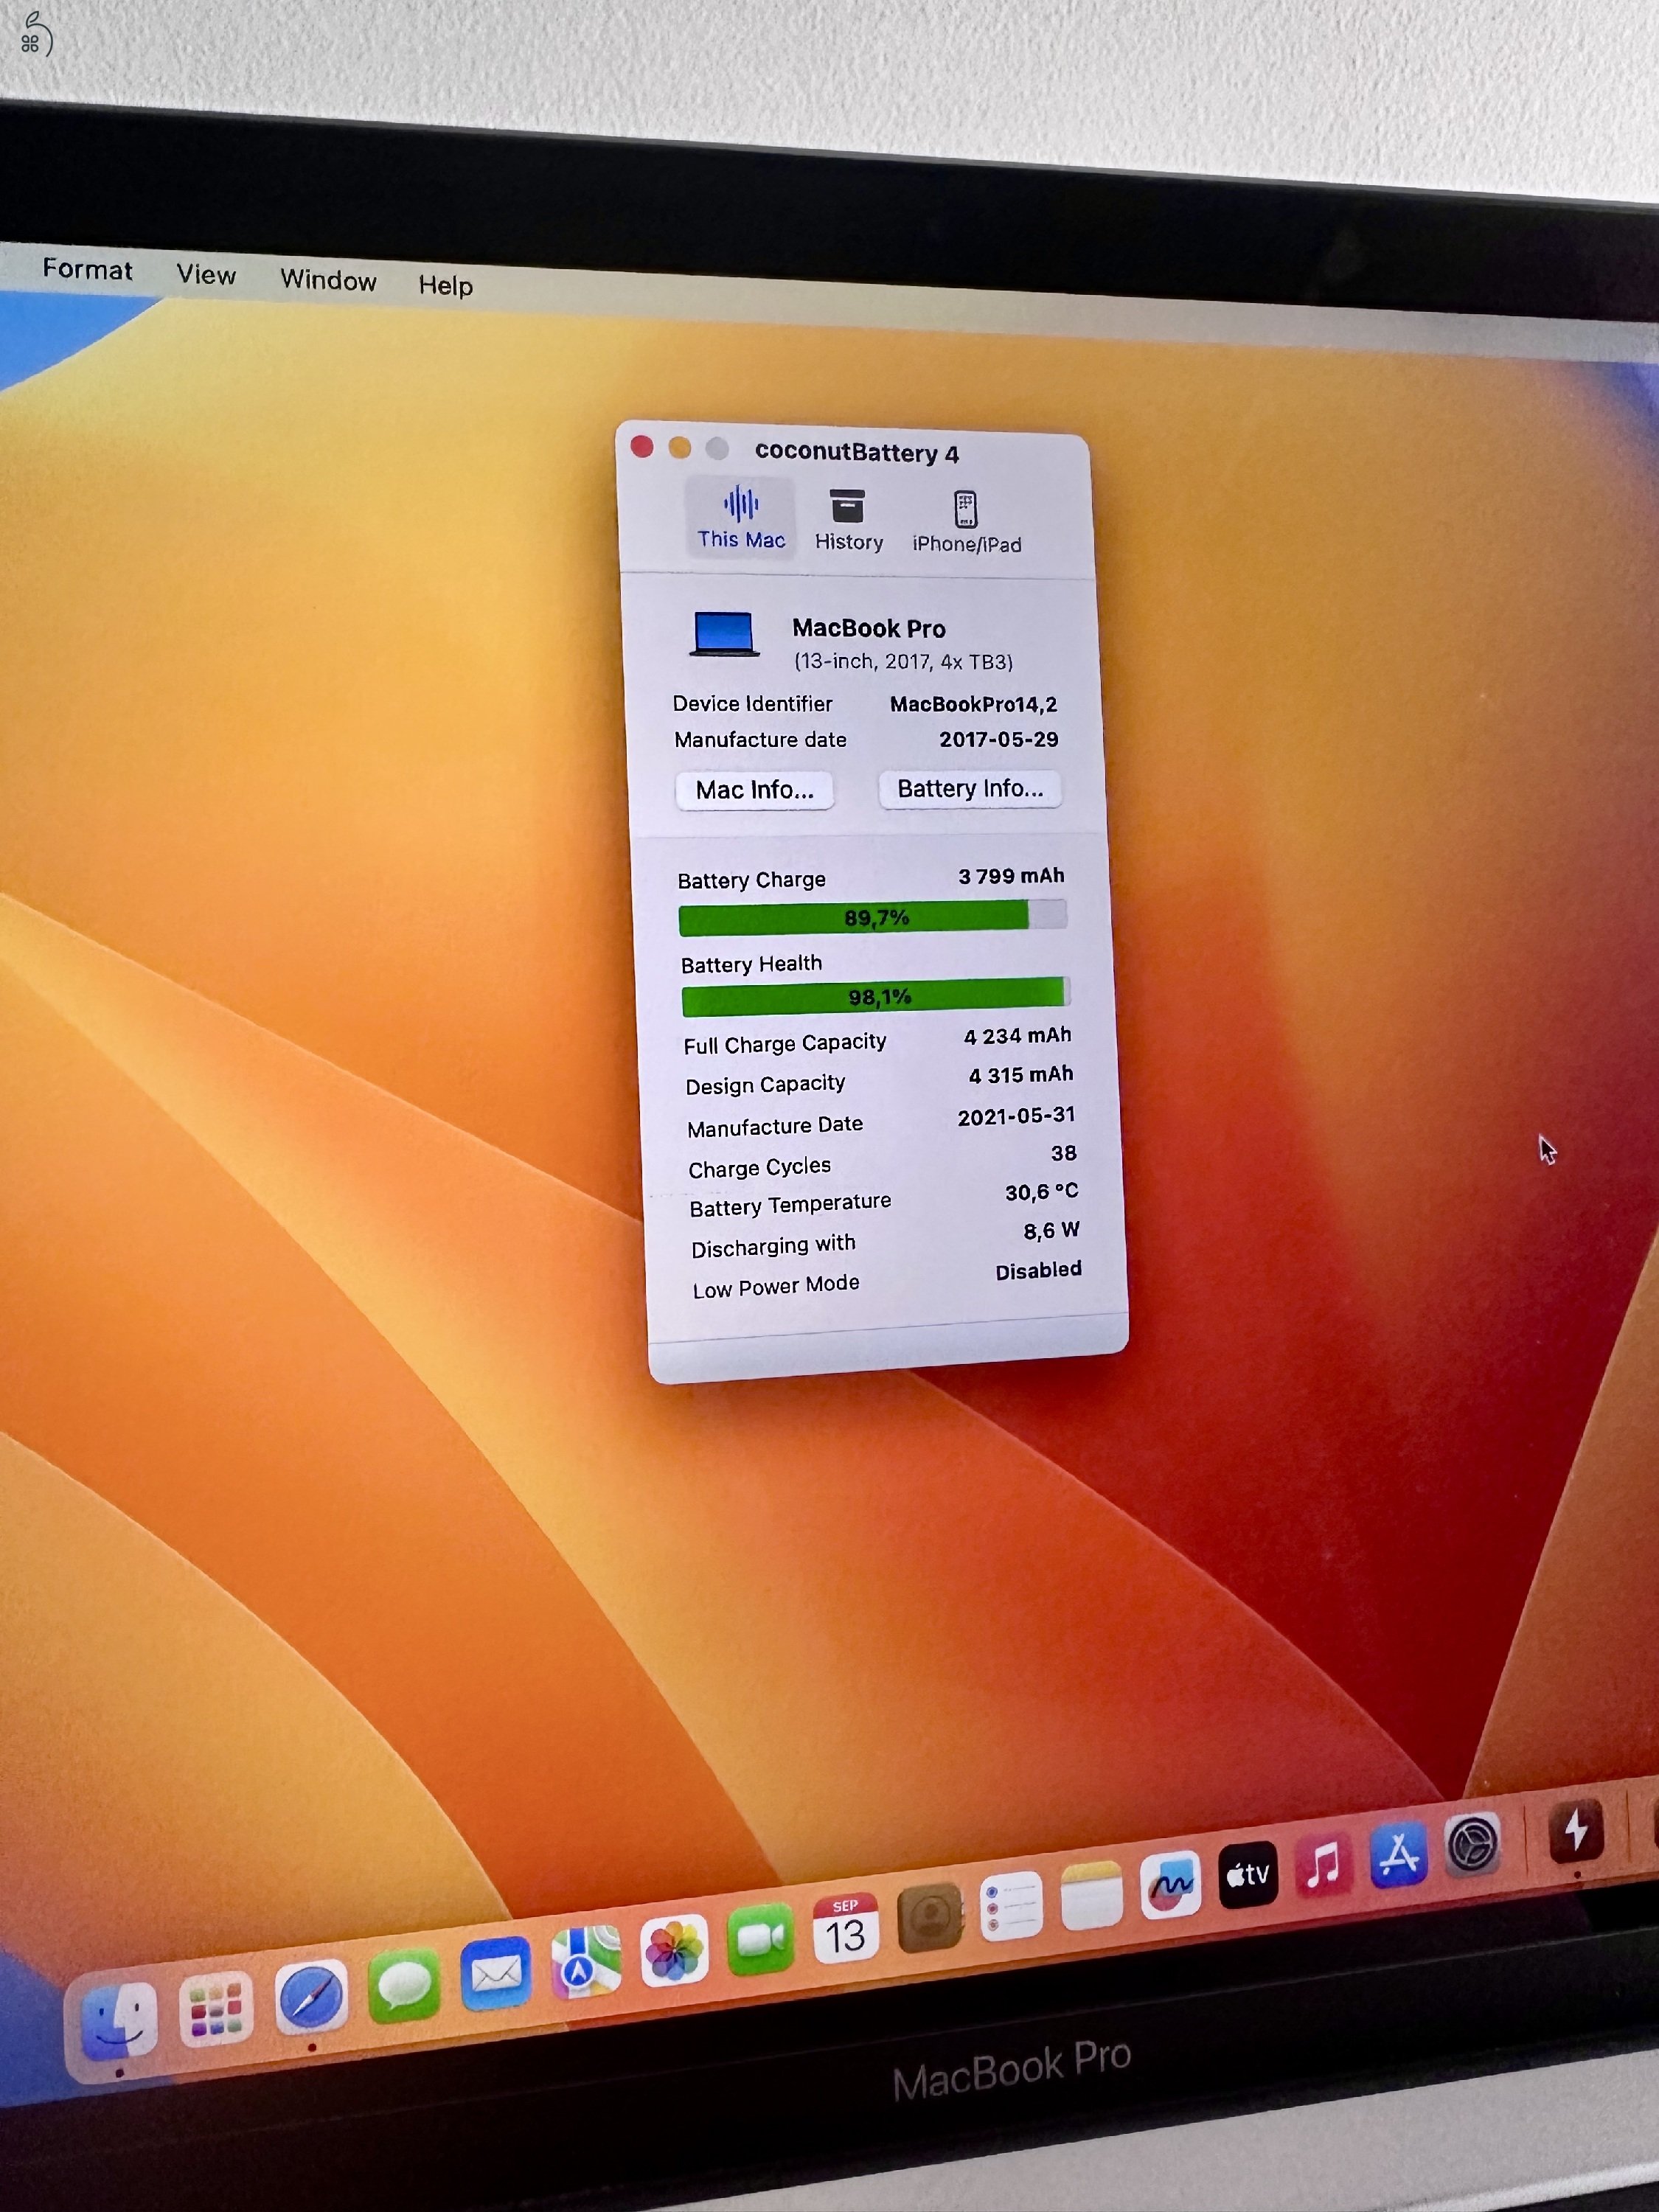Open Freeform from the dock
The height and width of the screenshot is (2212, 1659).
tap(1170, 1884)
